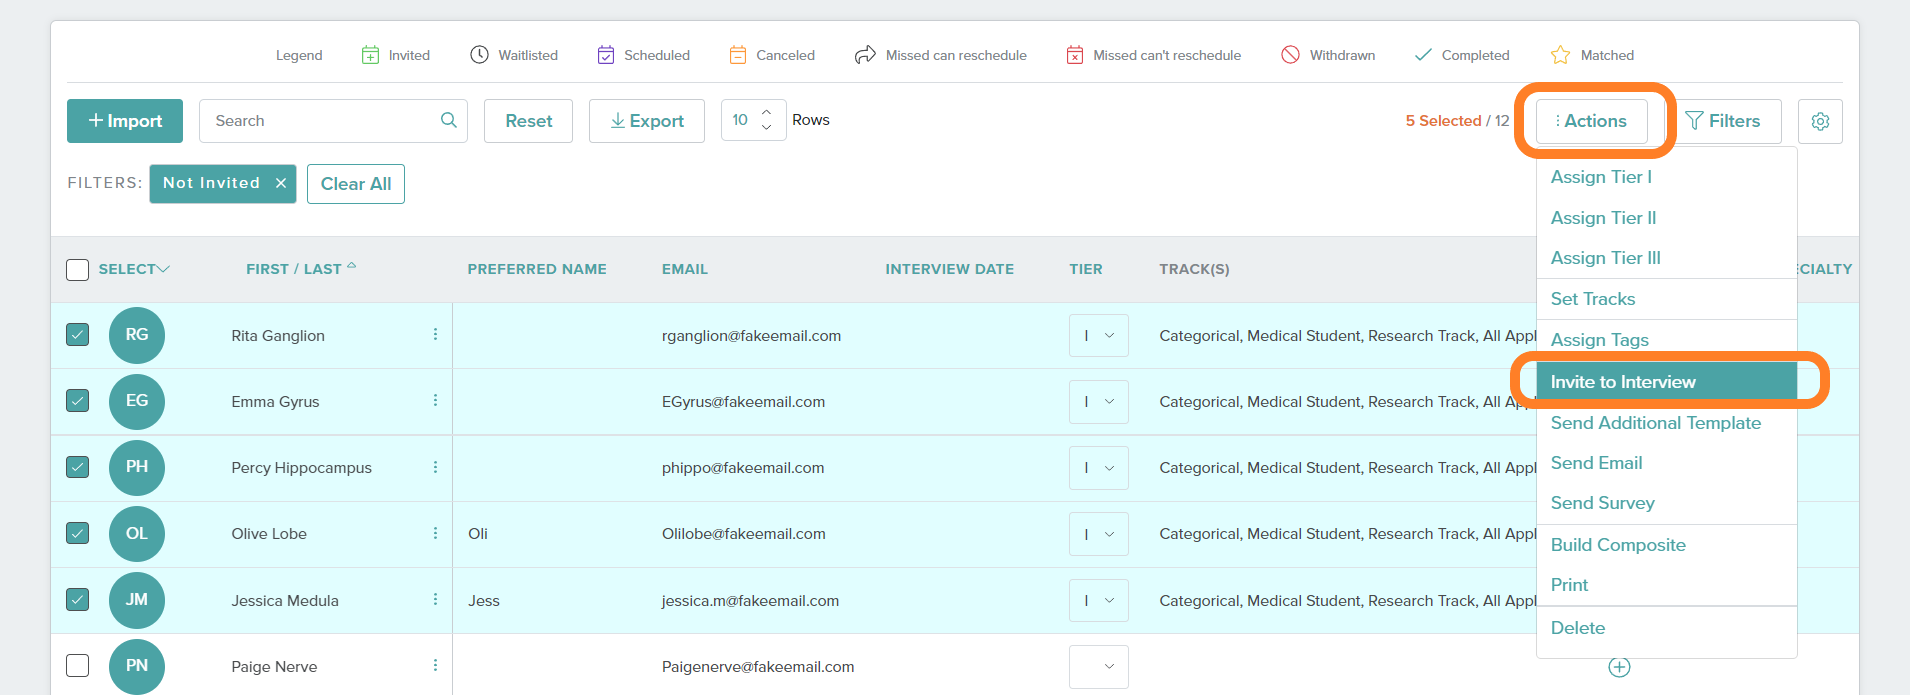Click the Canceled calendar icon in legend
The image size is (1910, 695).
[738, 55]
